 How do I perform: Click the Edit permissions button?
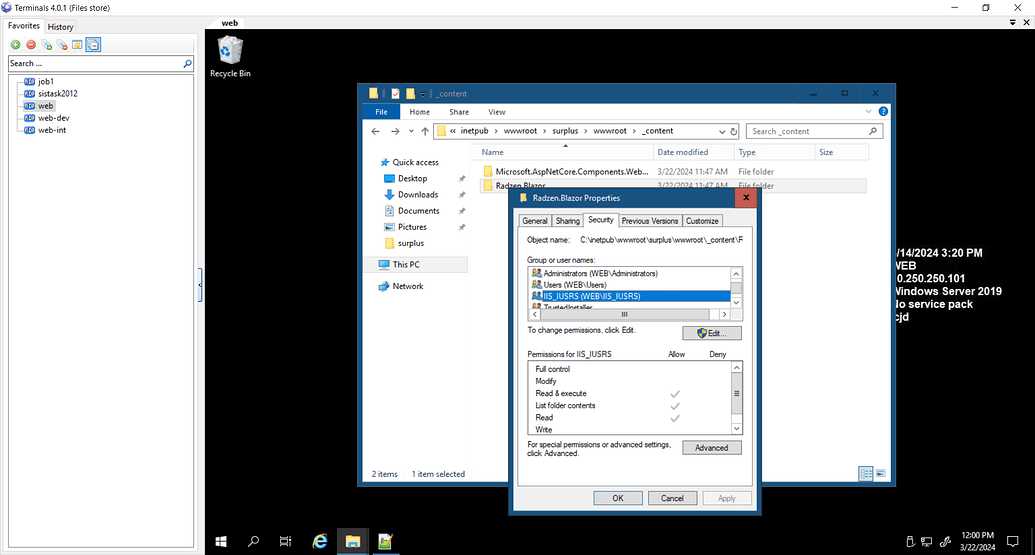[712, 333]
